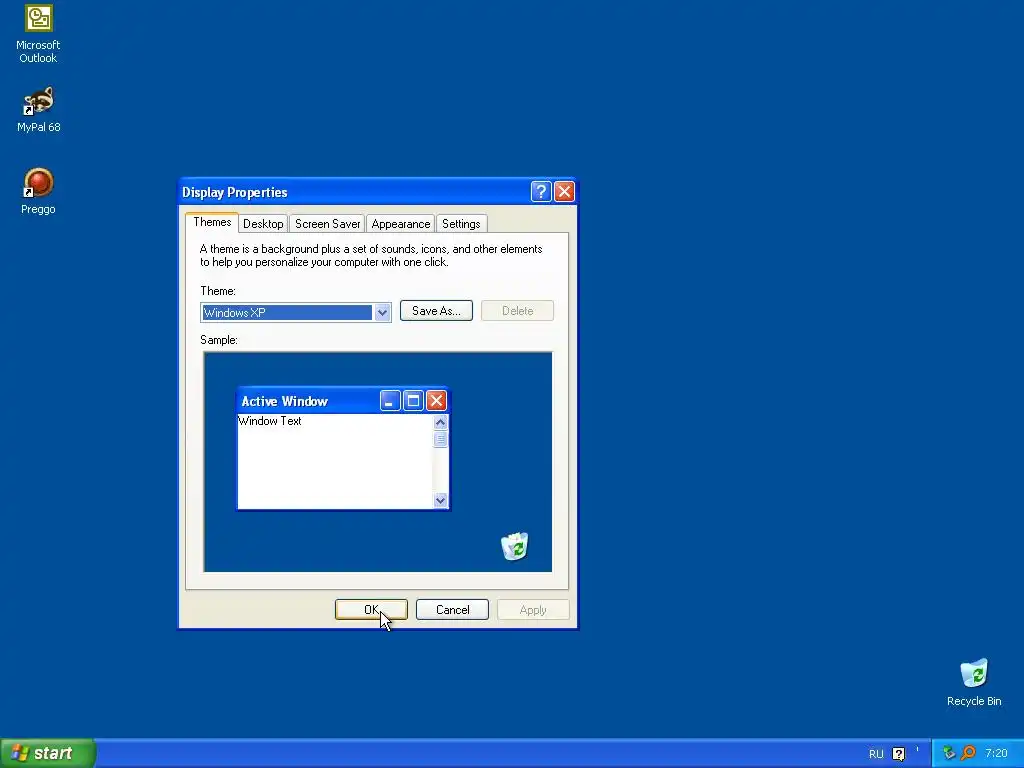Close the Display Properties dialog
Image resolution: width=1024 pixels, height=768 pixels.
click(564, 191)
